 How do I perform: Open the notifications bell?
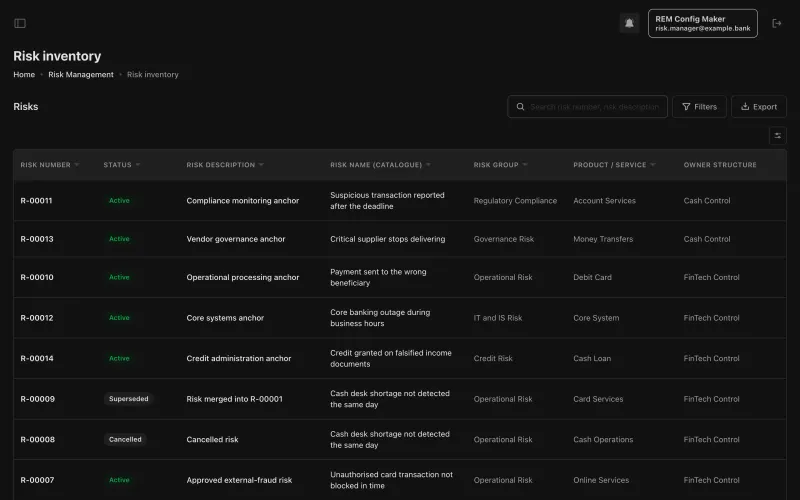click(x=629, y=23)
